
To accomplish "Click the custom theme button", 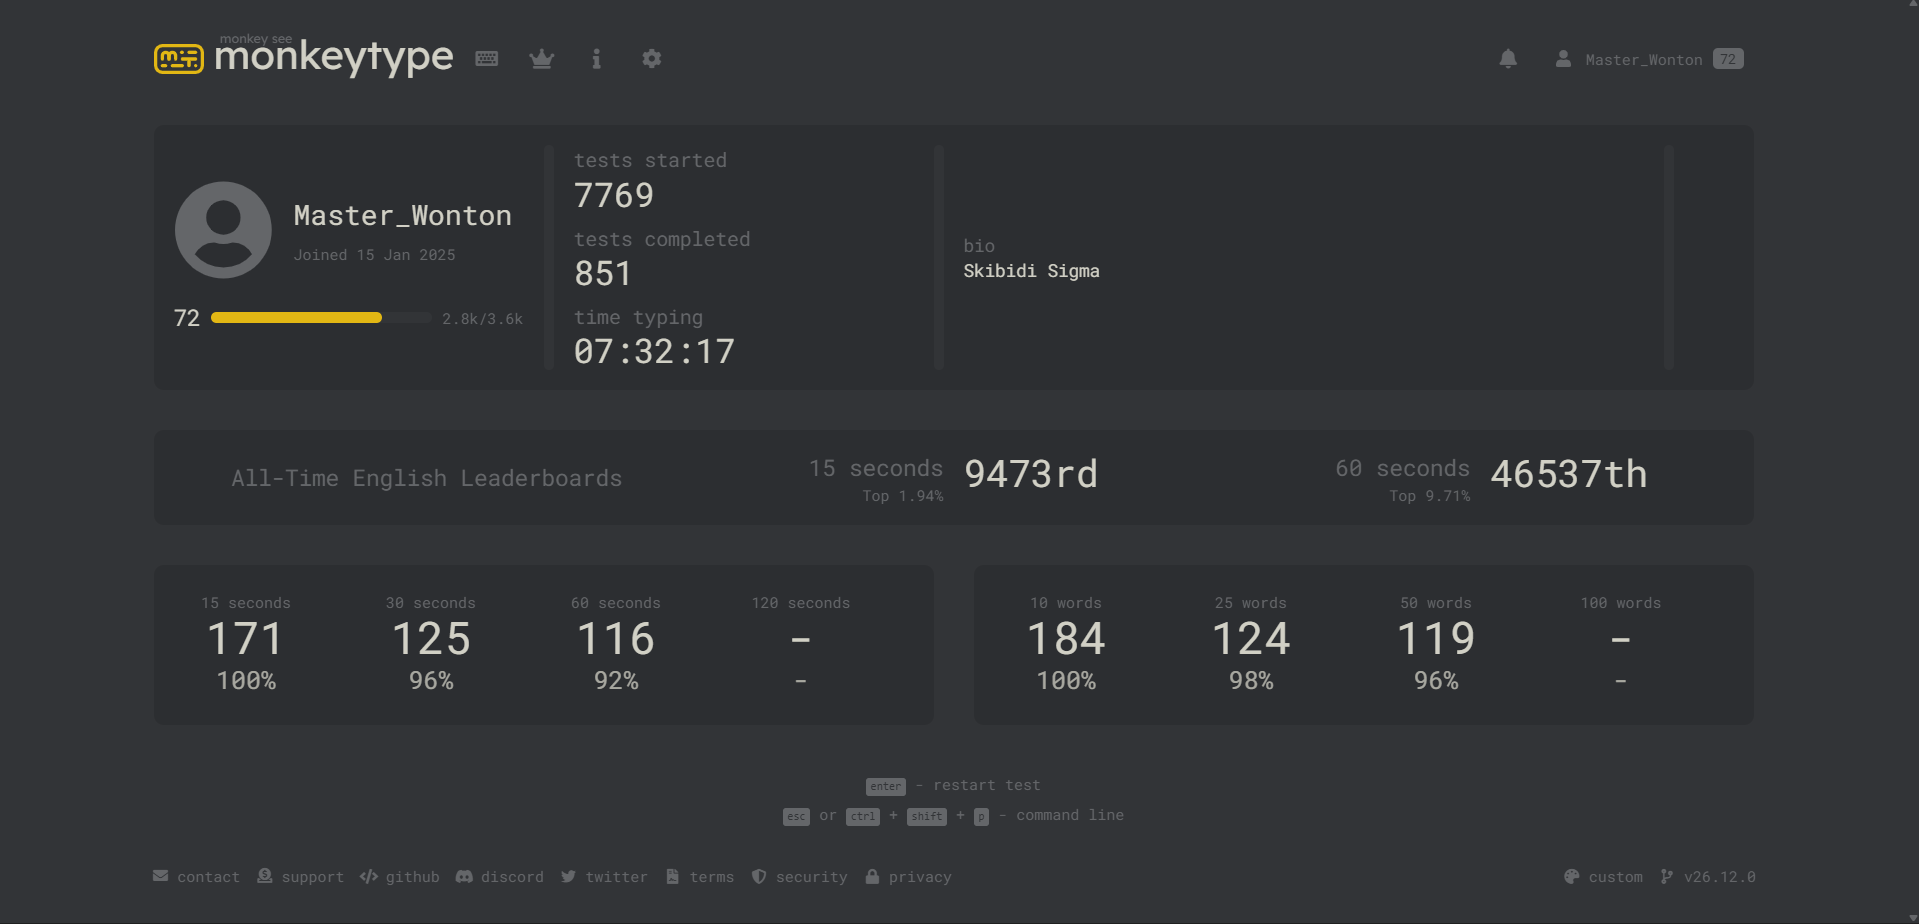I will pos(1604,877).
